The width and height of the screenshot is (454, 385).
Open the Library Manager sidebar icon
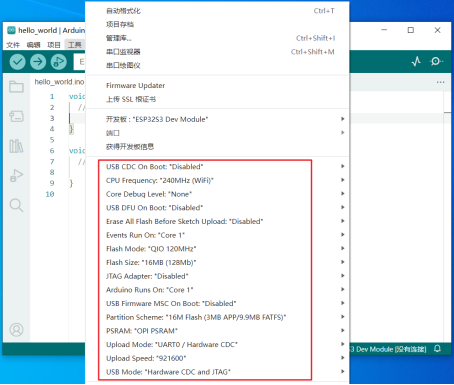click(x=16, y=146)
